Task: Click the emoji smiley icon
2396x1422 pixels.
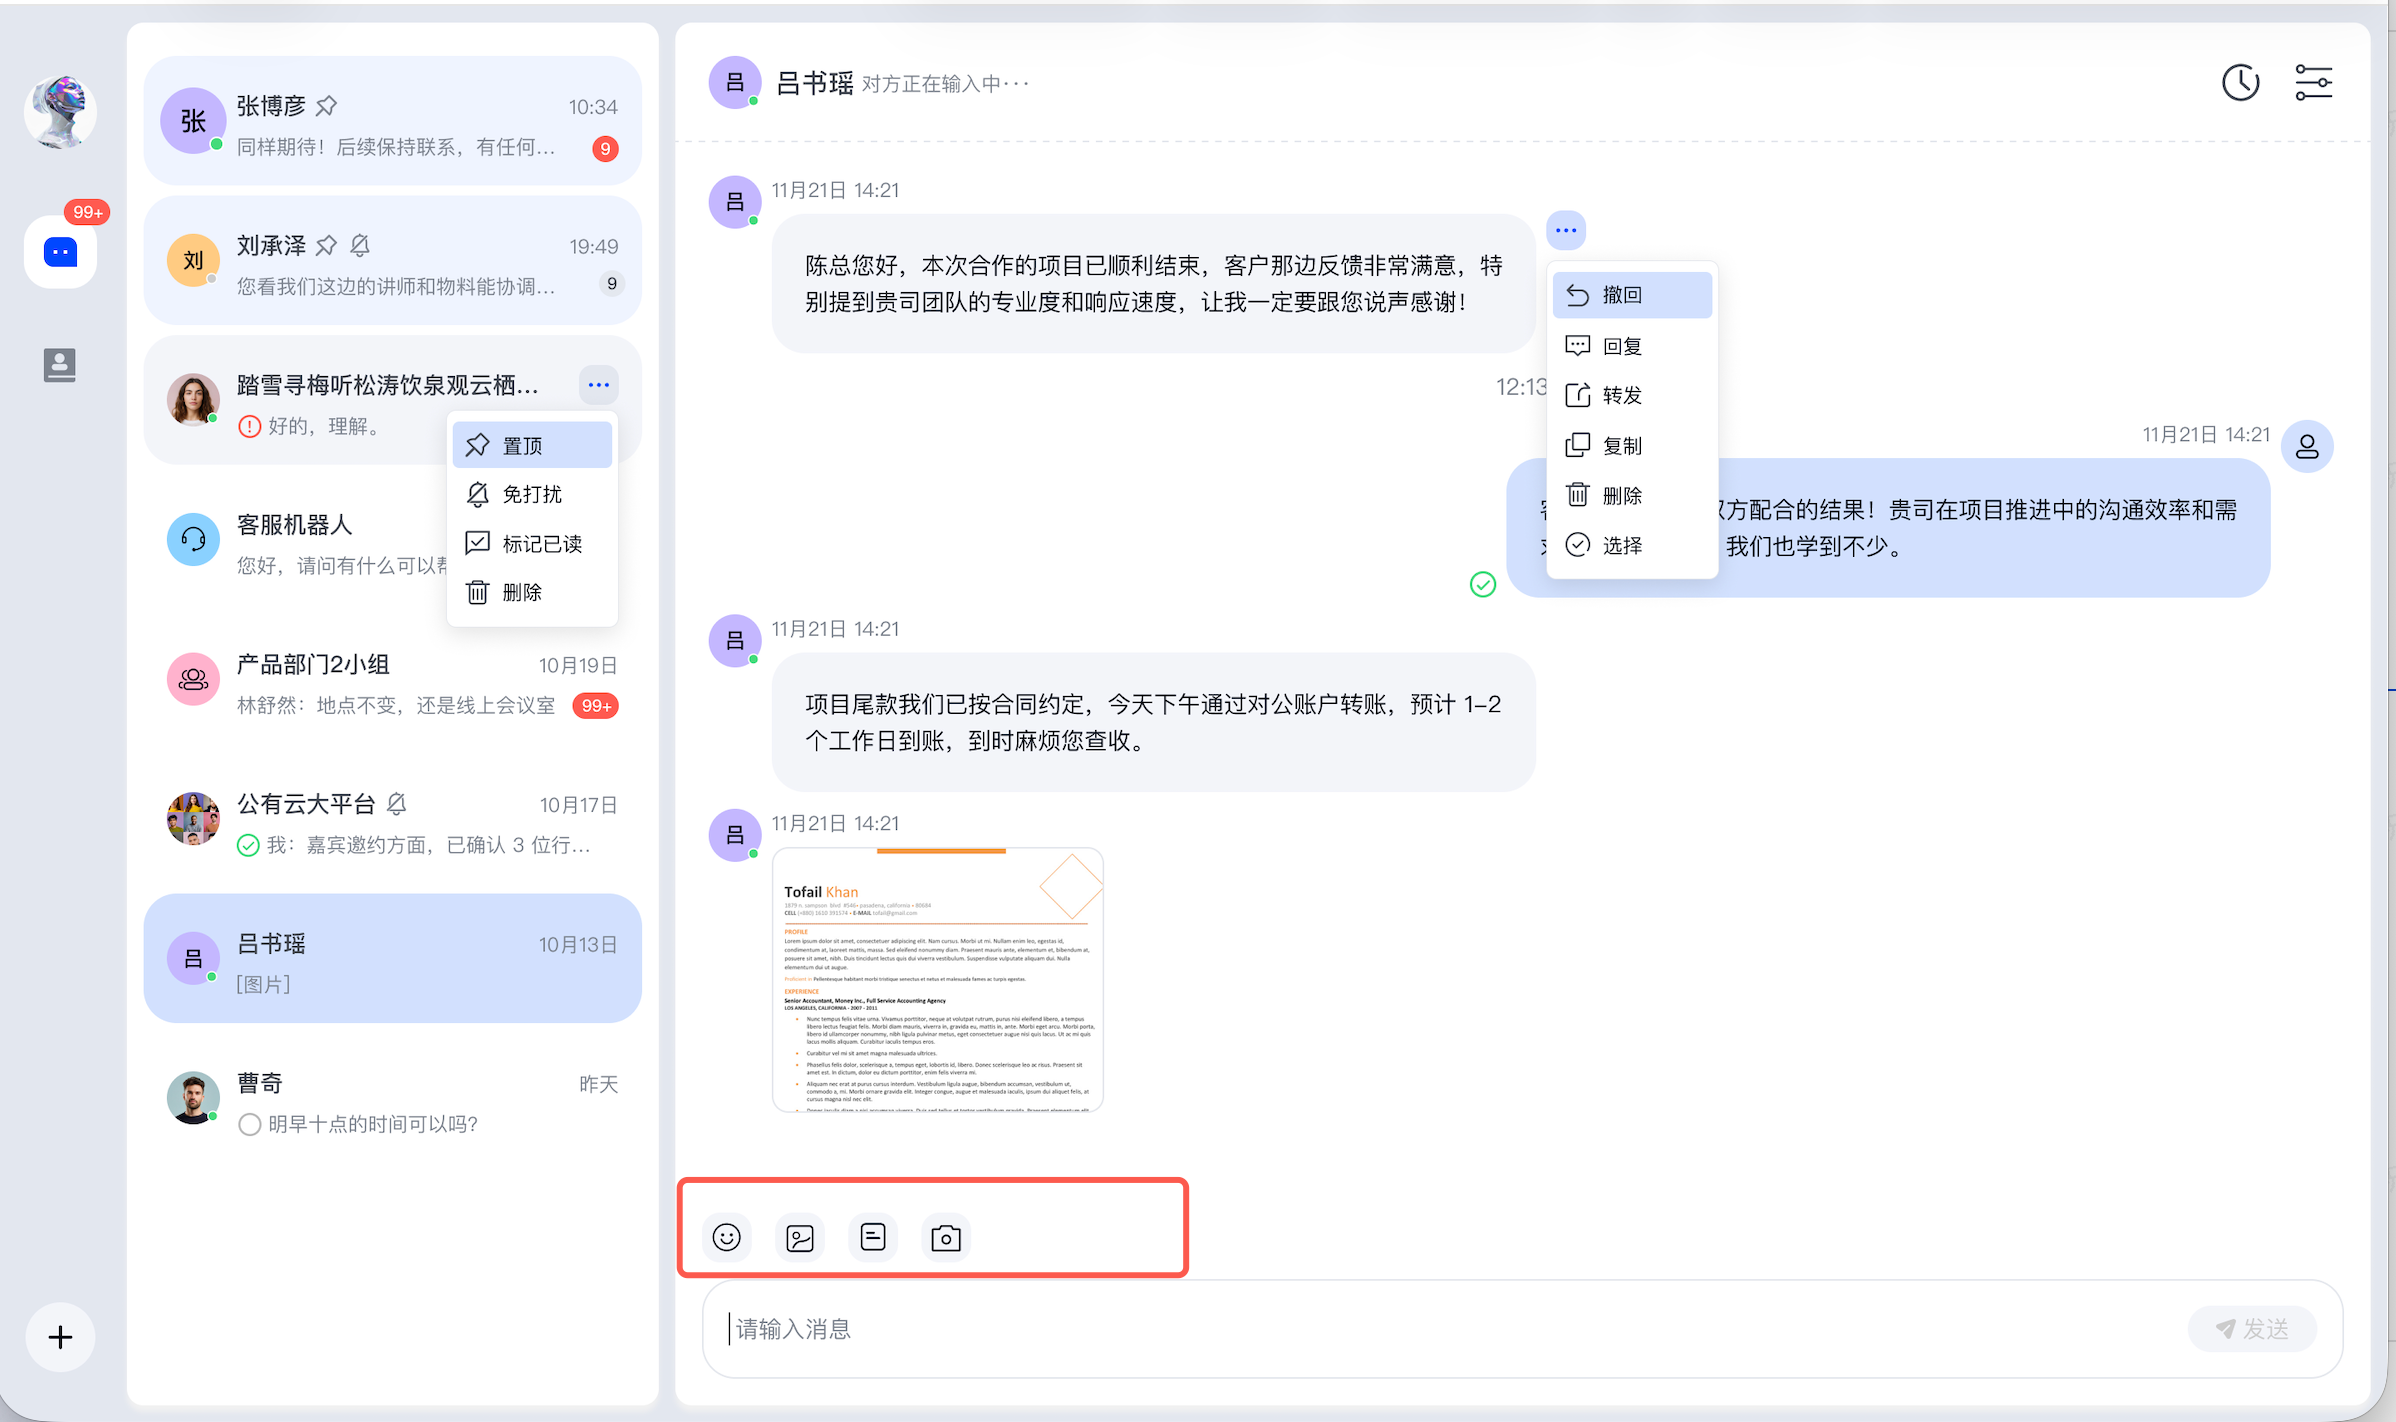Action: click(x=727, y=1237)
